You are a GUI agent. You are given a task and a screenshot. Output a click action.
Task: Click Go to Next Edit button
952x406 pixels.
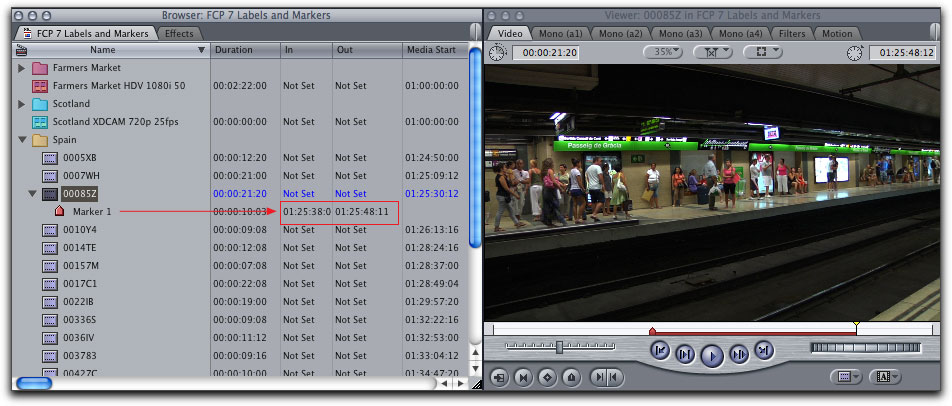pyautogui.click(x=764, y=350)
